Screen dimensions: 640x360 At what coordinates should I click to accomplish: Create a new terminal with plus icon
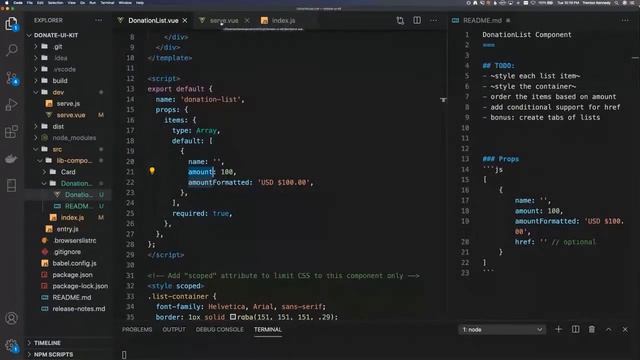pyautogui.click(x=558, y=329)
